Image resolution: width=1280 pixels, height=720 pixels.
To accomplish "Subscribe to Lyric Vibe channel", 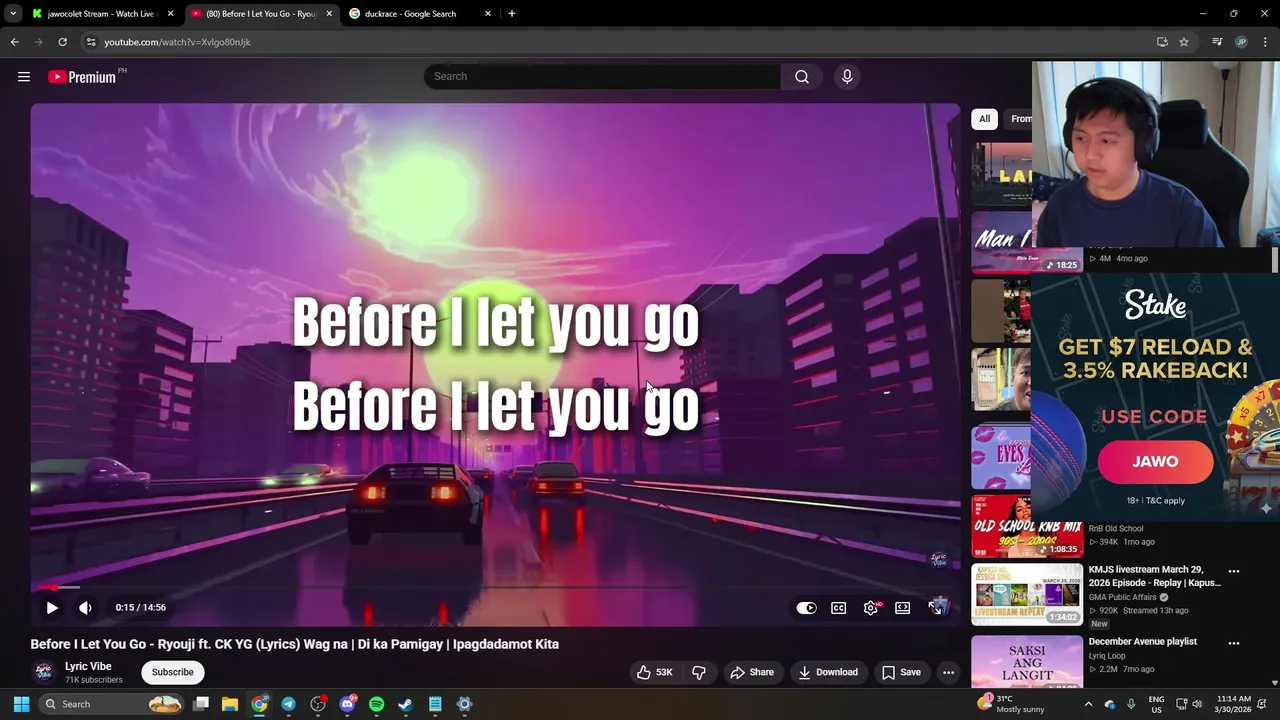I will pyautogui.click(x=173, y=672).
